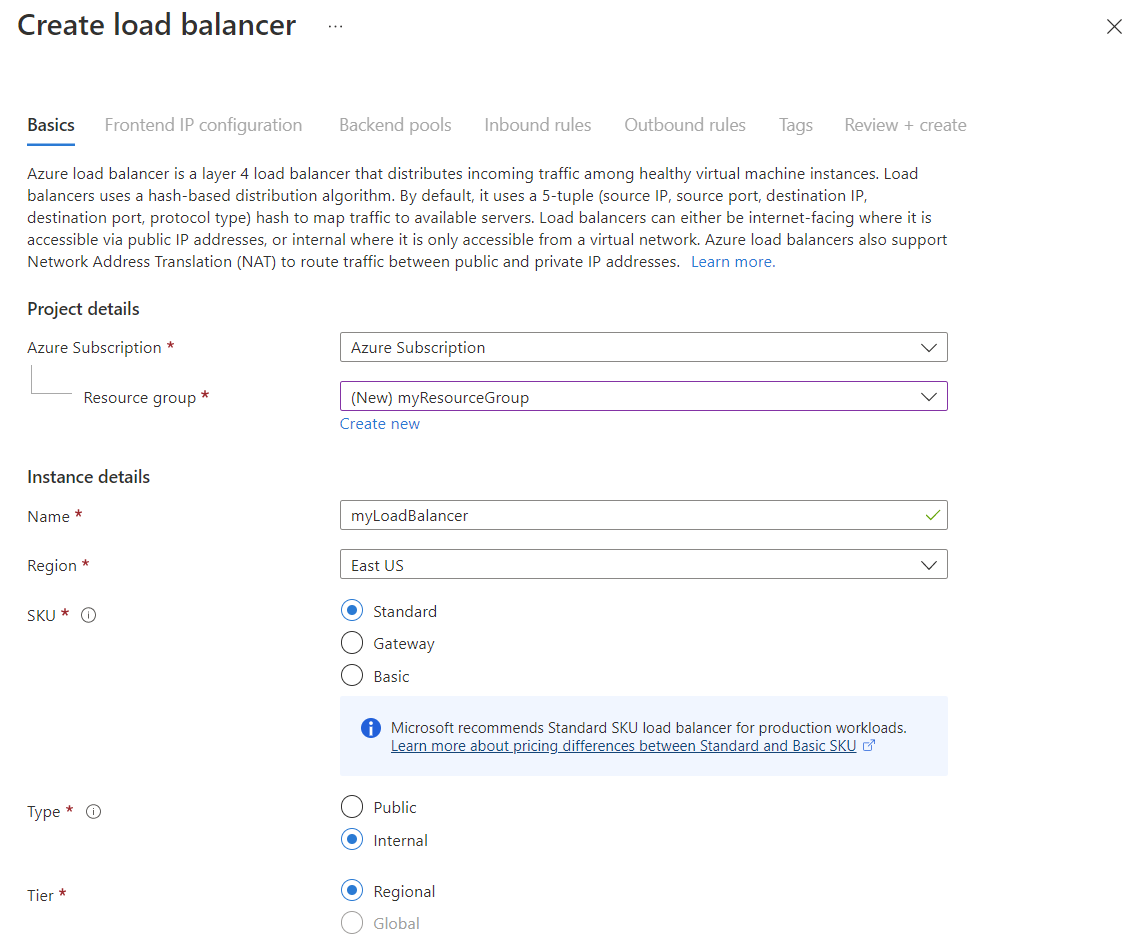Expand the Resource group dropdown

point(643,396)
